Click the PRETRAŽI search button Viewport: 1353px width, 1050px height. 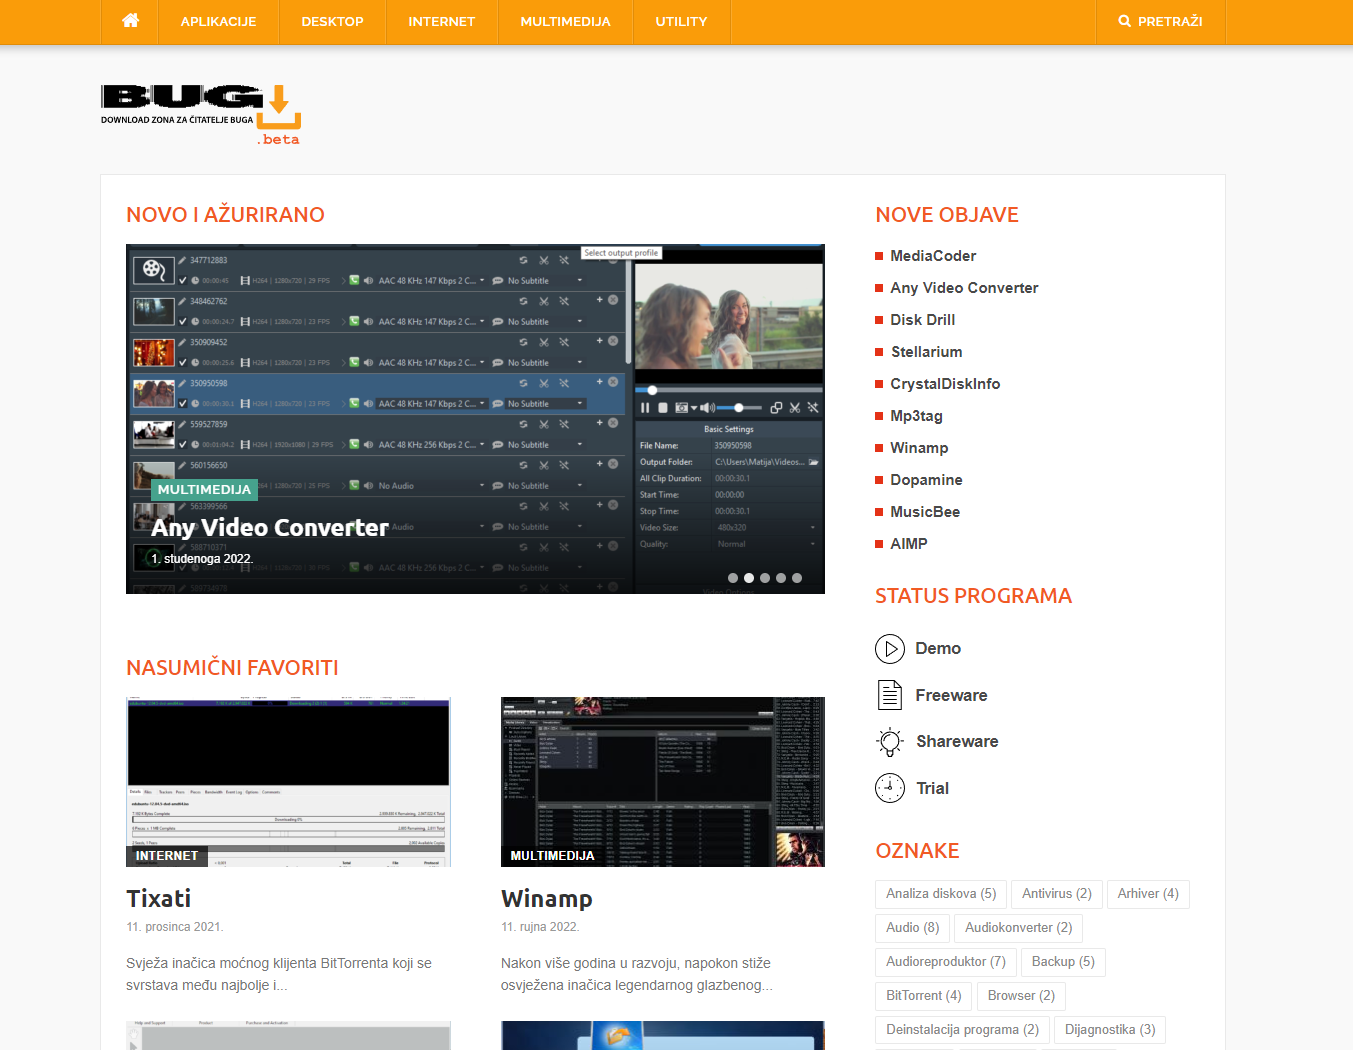coord(1160,21)
